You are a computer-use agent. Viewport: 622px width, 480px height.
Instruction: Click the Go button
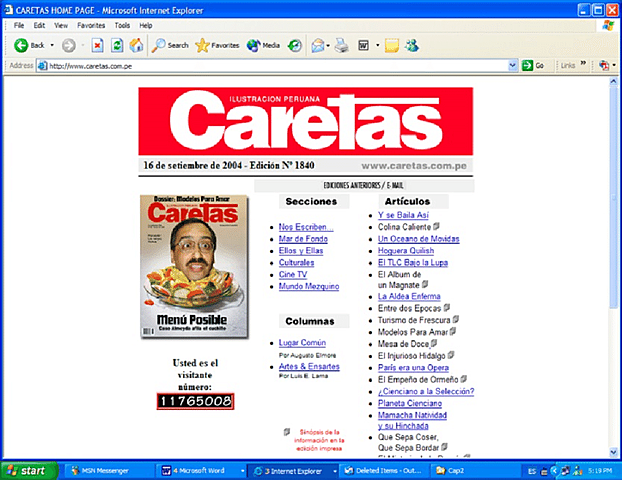[x=533, y=65]
